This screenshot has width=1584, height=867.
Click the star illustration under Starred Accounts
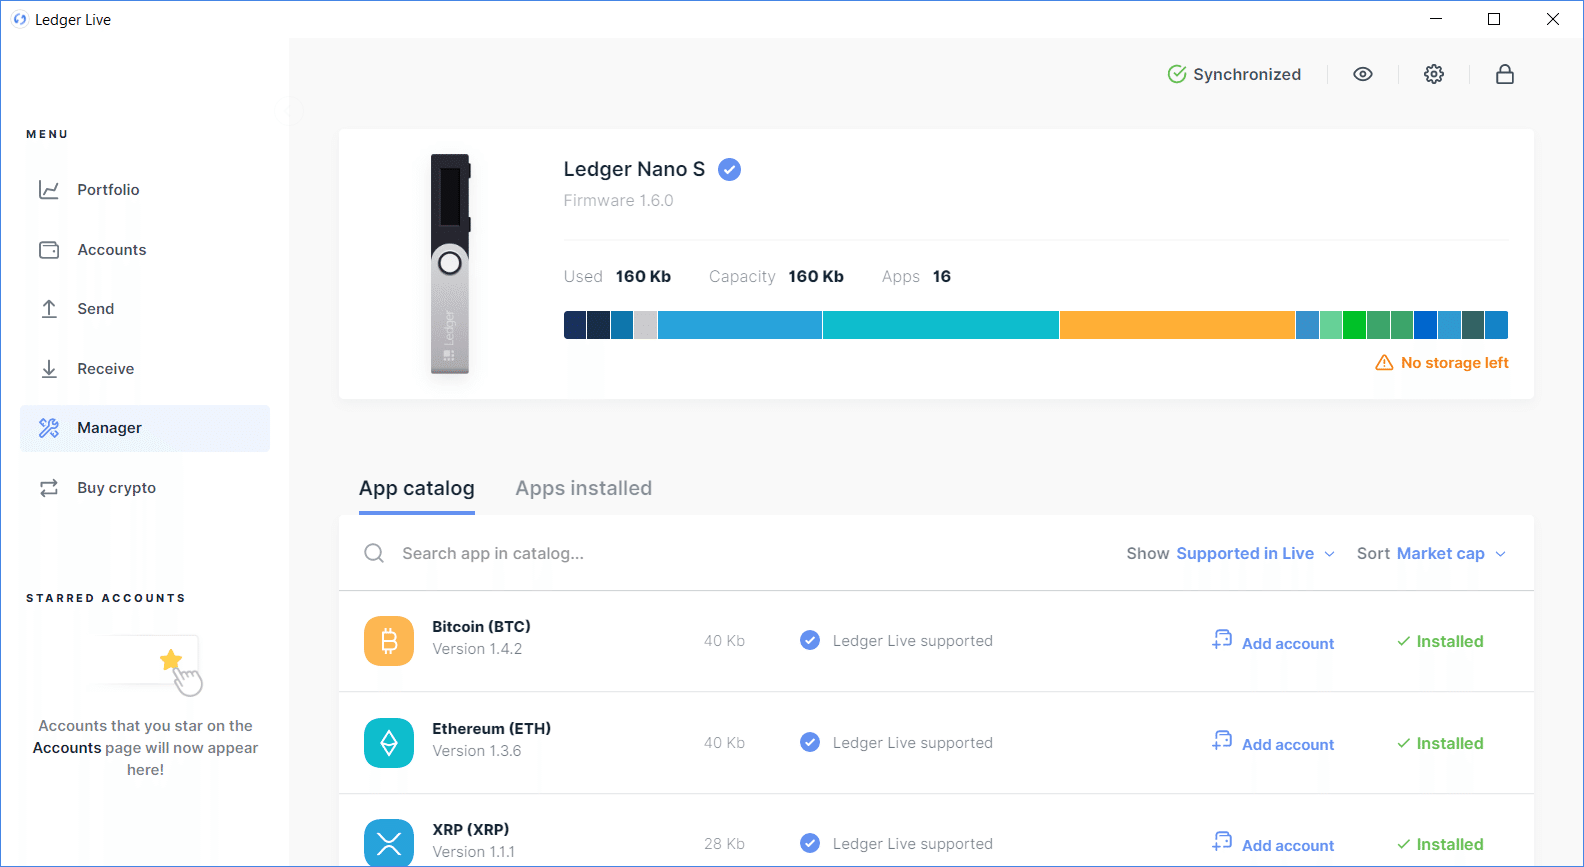click(x=171, y=660)
